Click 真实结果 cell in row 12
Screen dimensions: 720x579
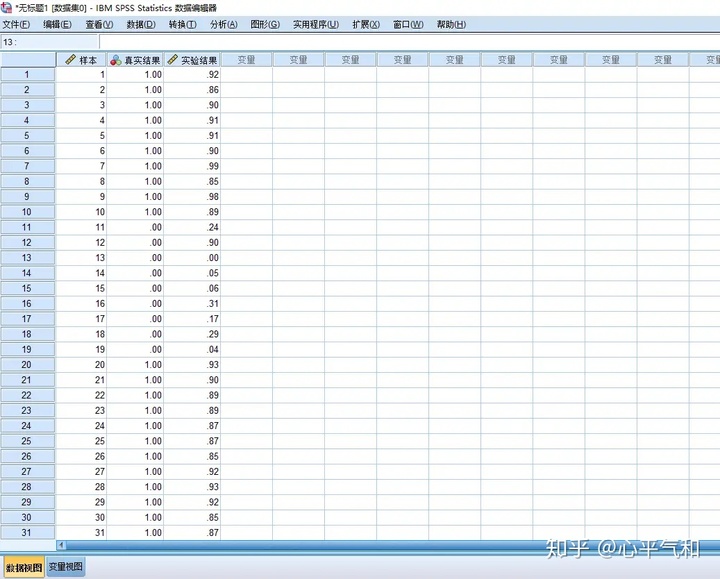(135, 242)
